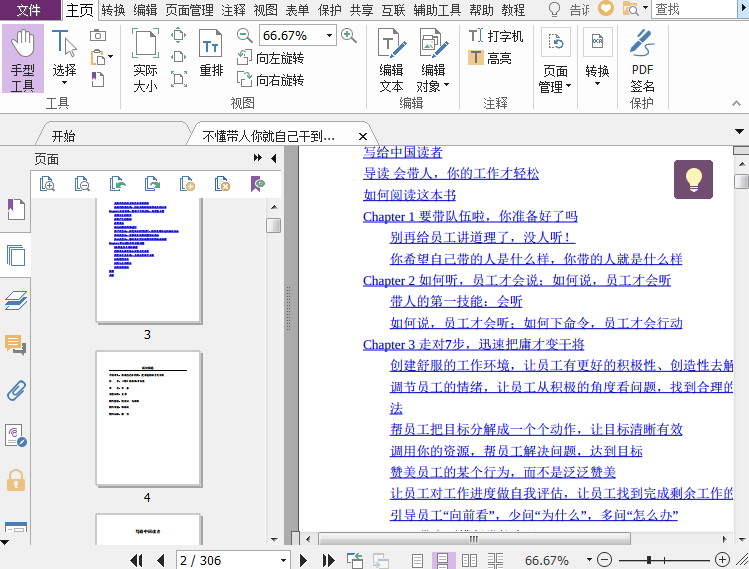This screenshot has height=569, width=749.
Task: Select the Hand tool (手型工具)
Action: 22,59
